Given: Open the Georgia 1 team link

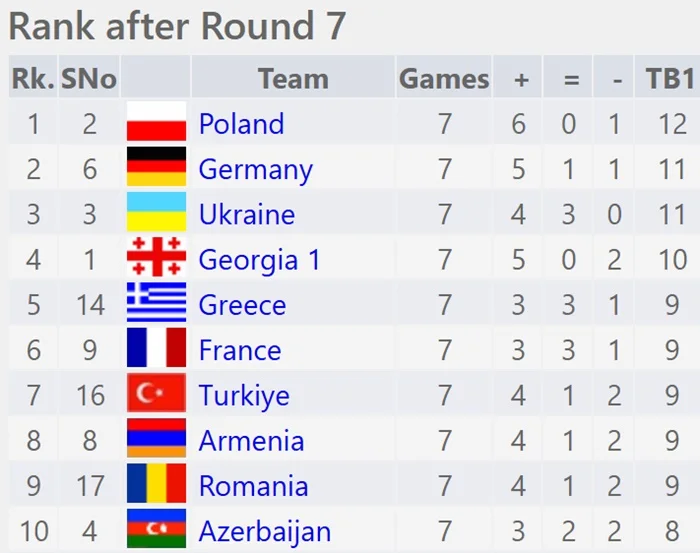Looking at the screenshot, I should [x=259, y=260].
